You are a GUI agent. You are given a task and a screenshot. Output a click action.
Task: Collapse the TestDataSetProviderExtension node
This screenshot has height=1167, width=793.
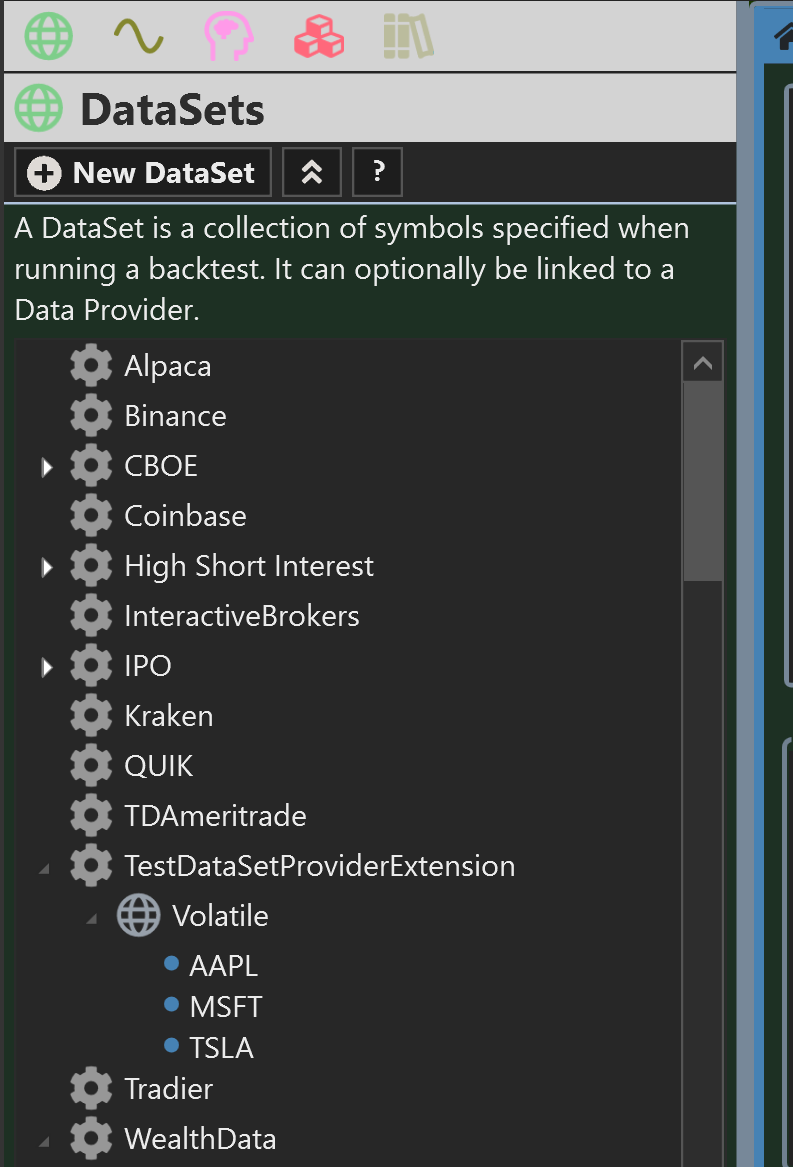pyautogui.click(x=43, y=865)
